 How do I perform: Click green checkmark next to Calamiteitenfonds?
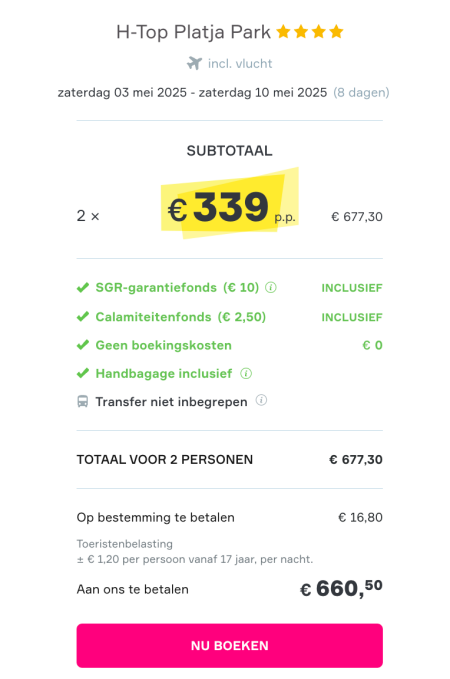tap(83, 317)
